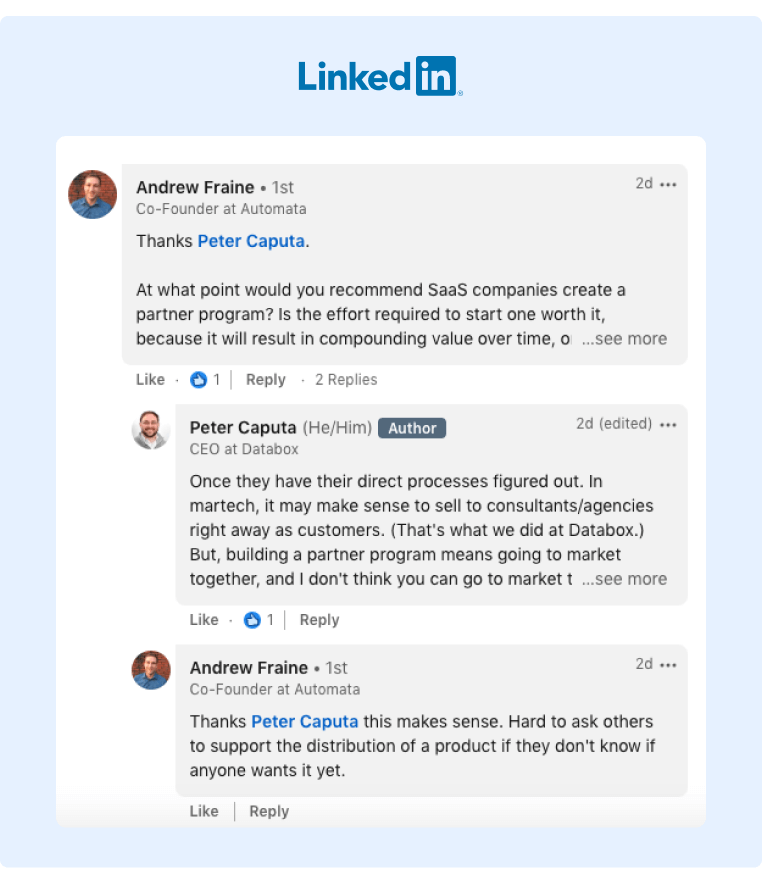Open the three-dot menu on Peter Caputa's reply
This screenshot has height=884, width=762.
(668, 423)
